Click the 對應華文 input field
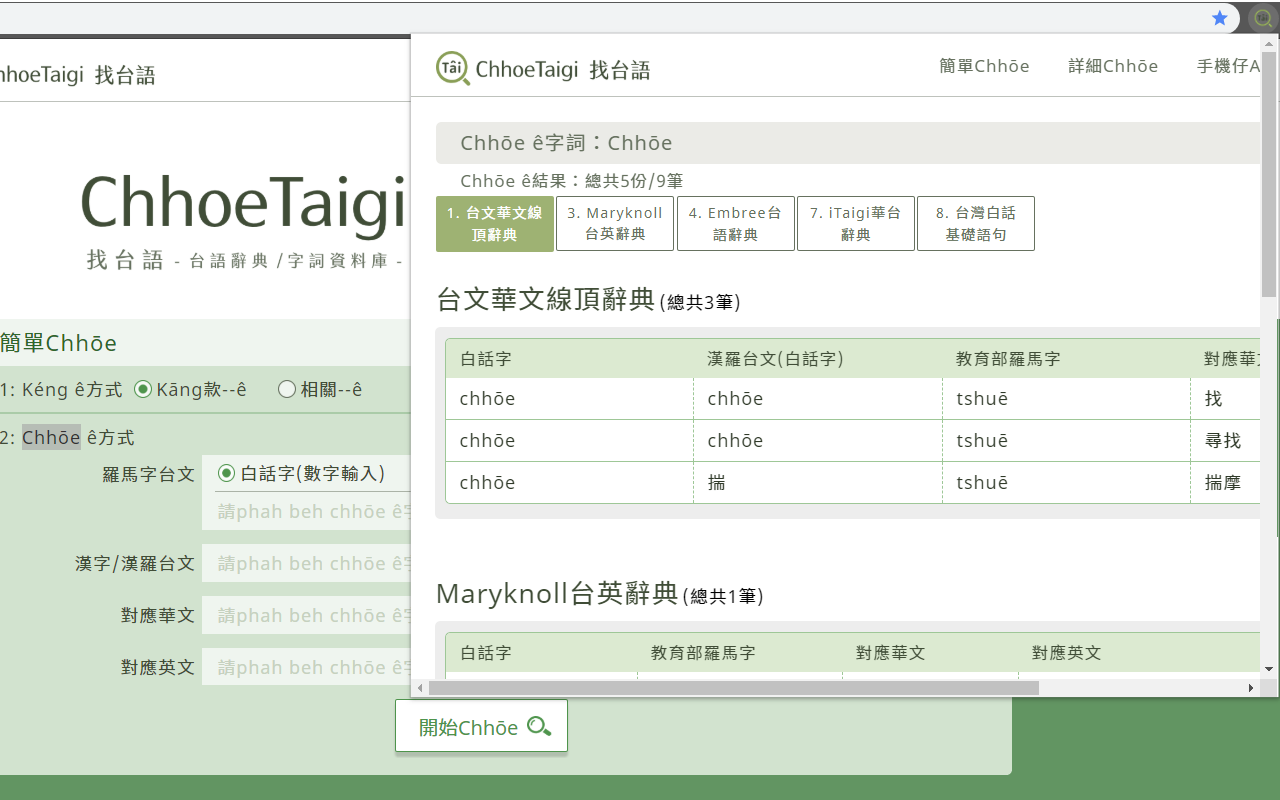Image resolution: width=1280 pixels, height=800 pixels. click(x=306, y=615)
